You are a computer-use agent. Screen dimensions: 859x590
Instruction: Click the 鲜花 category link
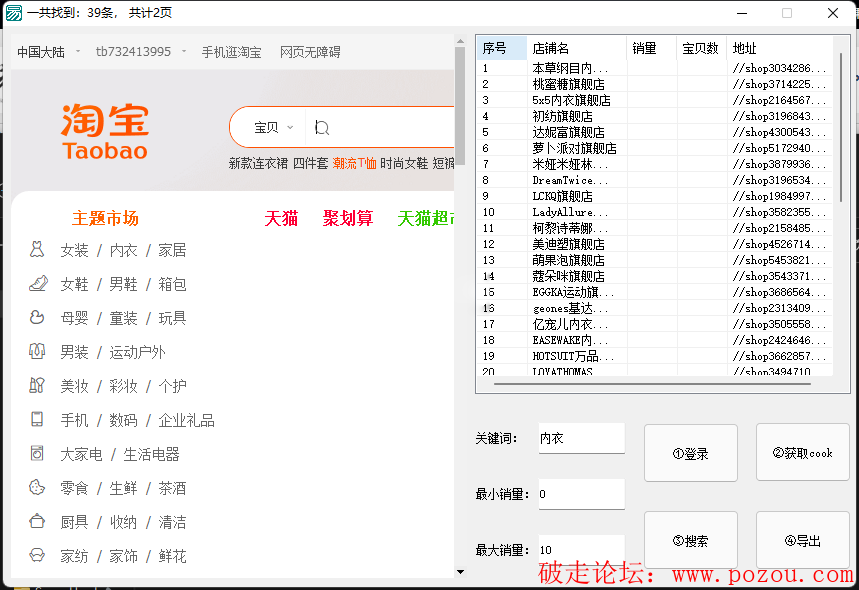pos(172,556)
